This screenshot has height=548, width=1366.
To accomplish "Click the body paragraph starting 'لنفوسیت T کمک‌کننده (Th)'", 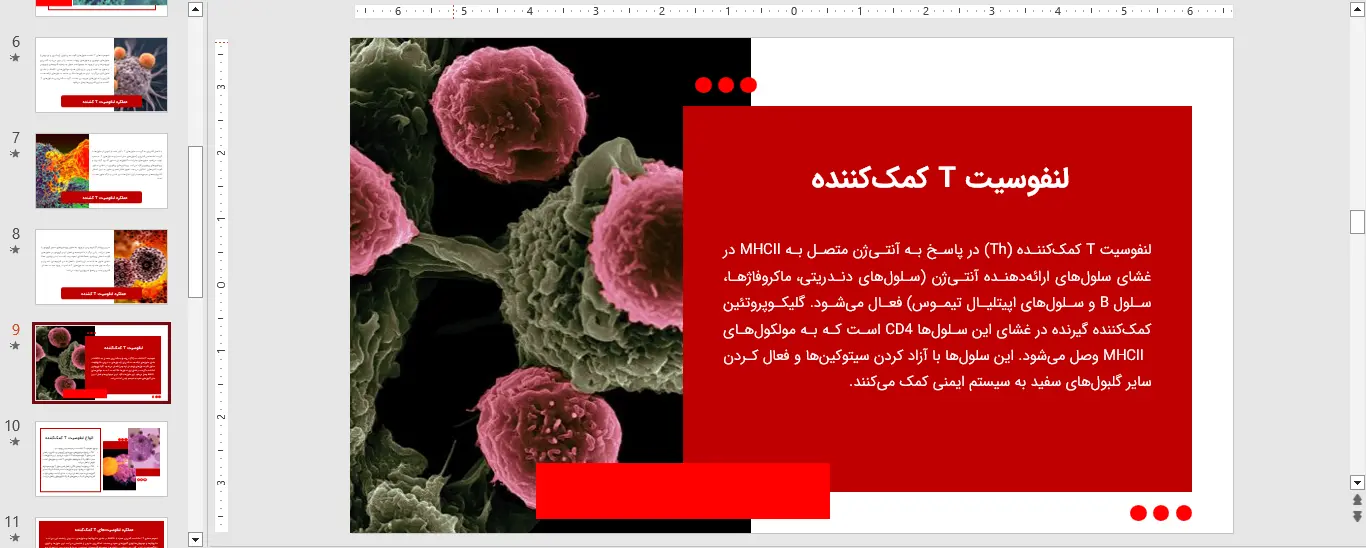I will [936, 314].
